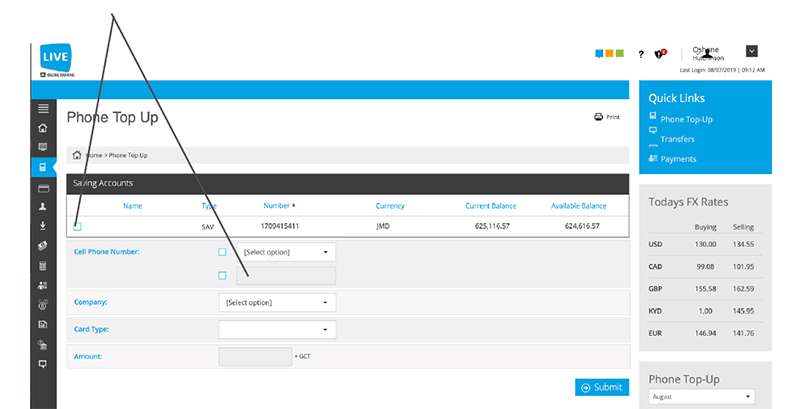Click the download arrow sidebar icon
This screenshot has width=800, height=409.
[43, 225]
